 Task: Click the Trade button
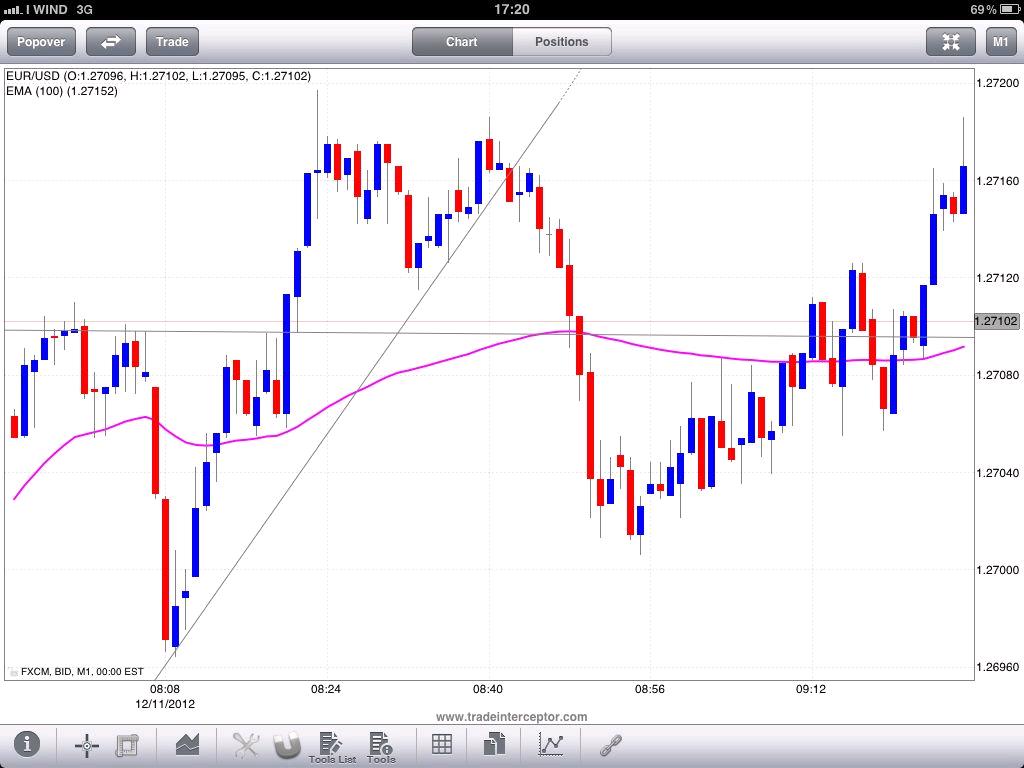tap(172, 42)
